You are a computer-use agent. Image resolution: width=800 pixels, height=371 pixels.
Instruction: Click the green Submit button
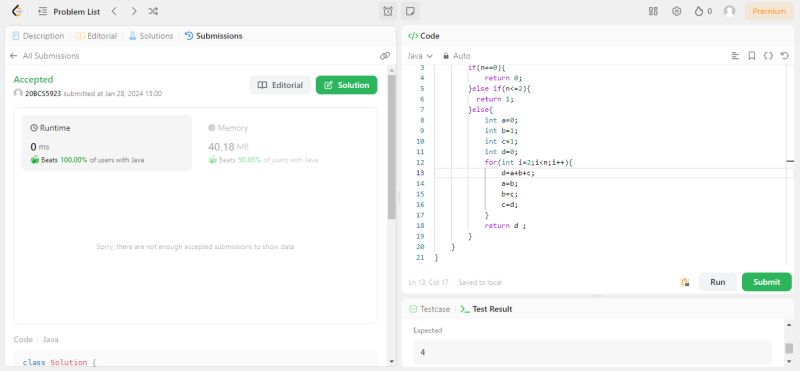[x=766, y=282]
